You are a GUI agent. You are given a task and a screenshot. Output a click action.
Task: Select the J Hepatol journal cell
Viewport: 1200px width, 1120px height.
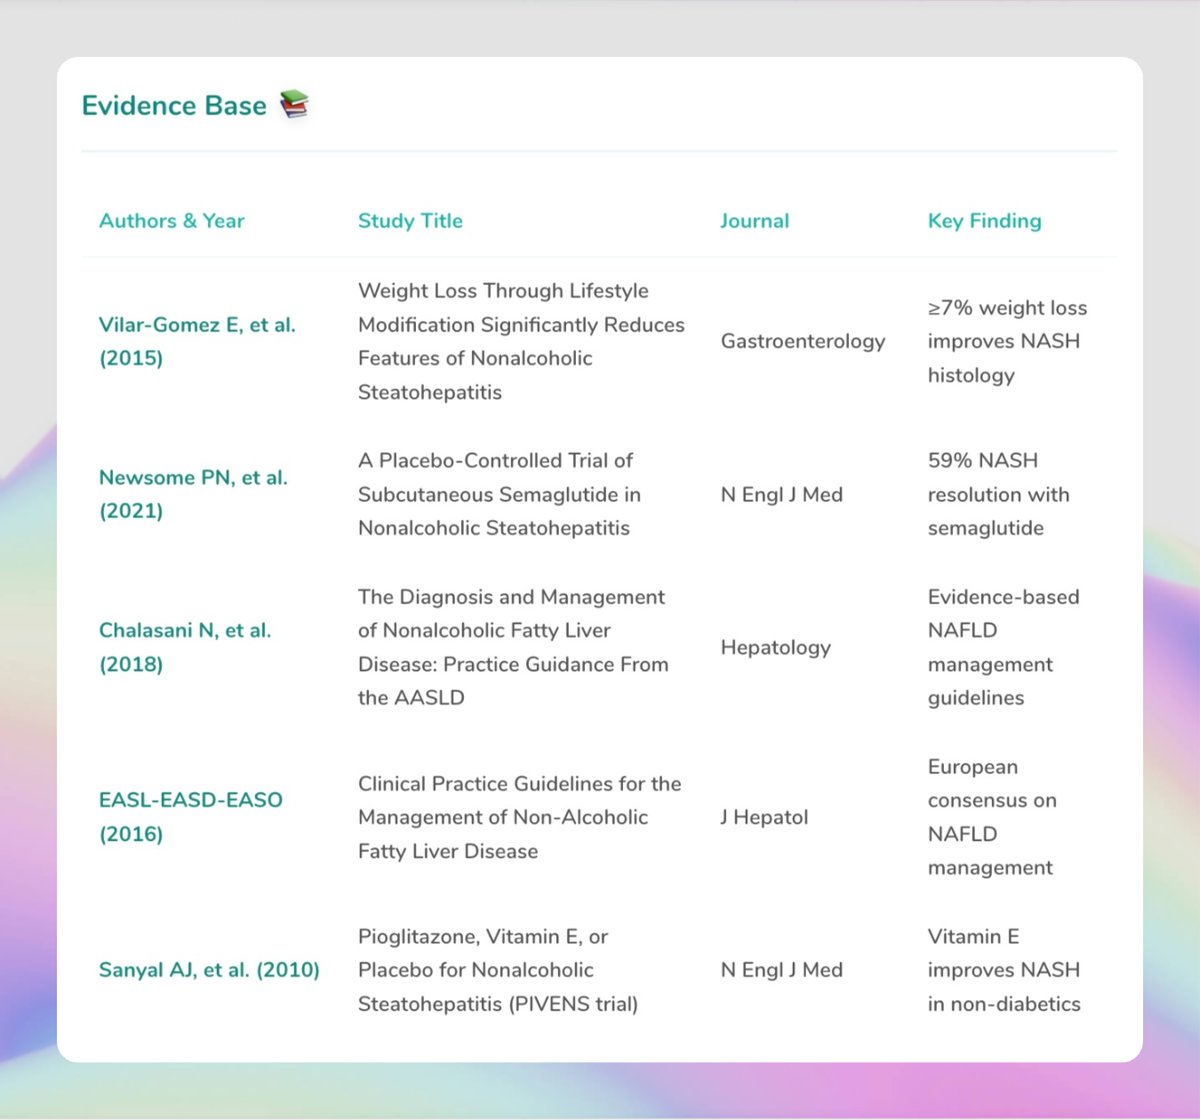click(764, 817)
